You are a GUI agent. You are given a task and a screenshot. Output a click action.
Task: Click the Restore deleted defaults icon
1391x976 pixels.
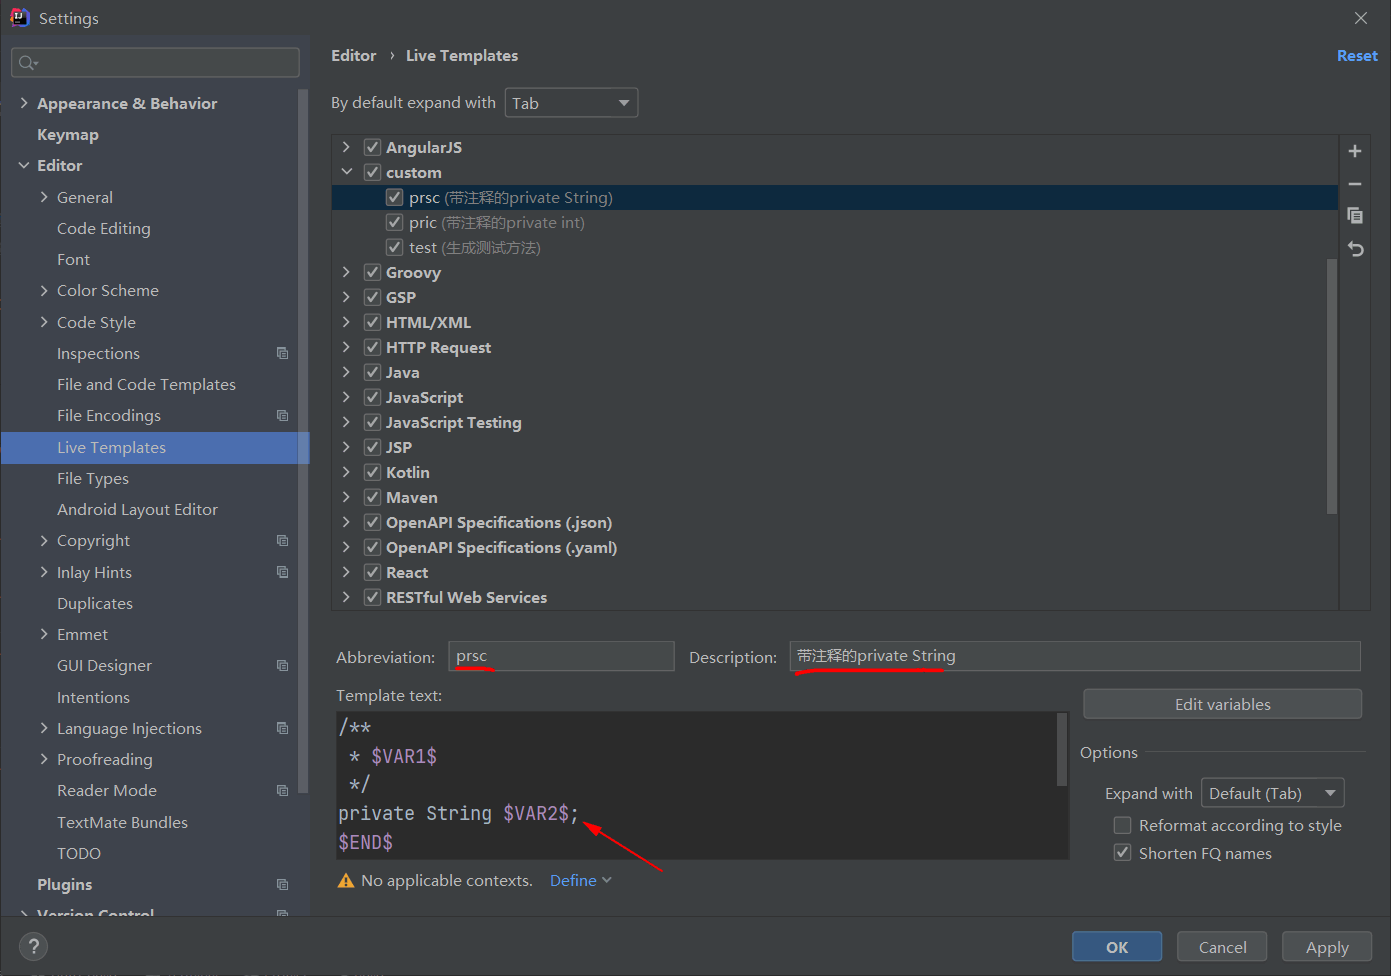1355,249
